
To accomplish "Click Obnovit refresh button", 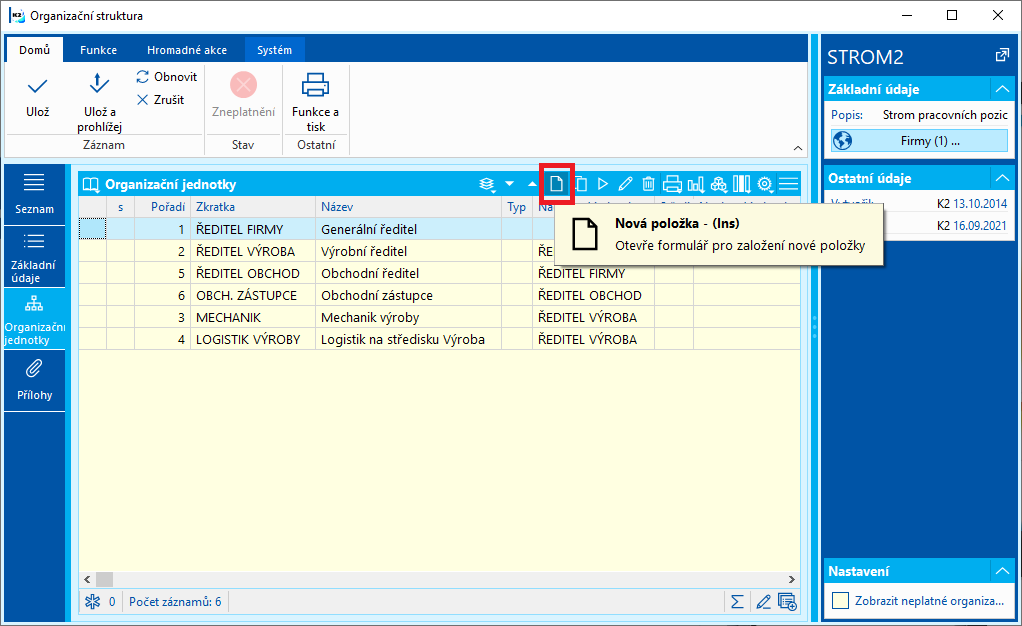I will tap(166, 77).
